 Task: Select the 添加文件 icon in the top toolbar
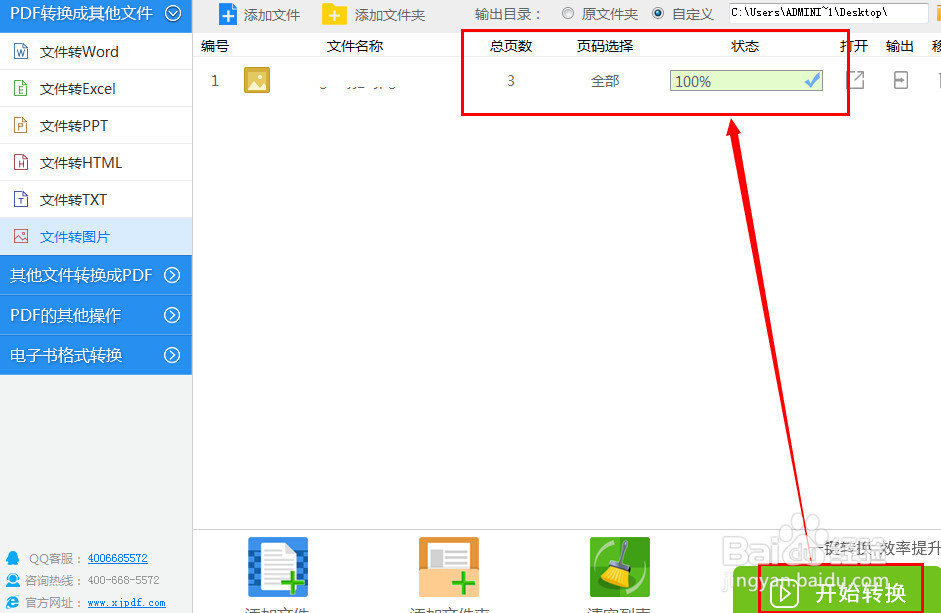[x=228, y=14]
